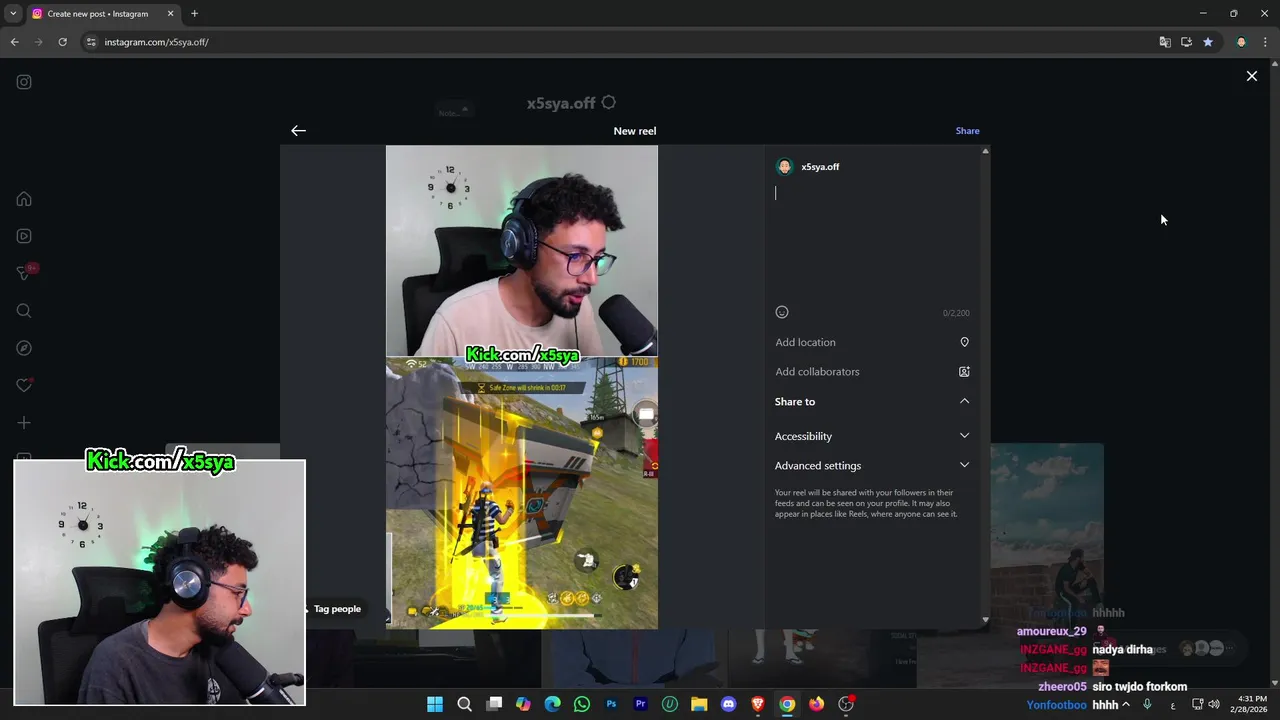Expand the Accessibility section
This screenshot has width=1280, height=720.
(872, 436)
